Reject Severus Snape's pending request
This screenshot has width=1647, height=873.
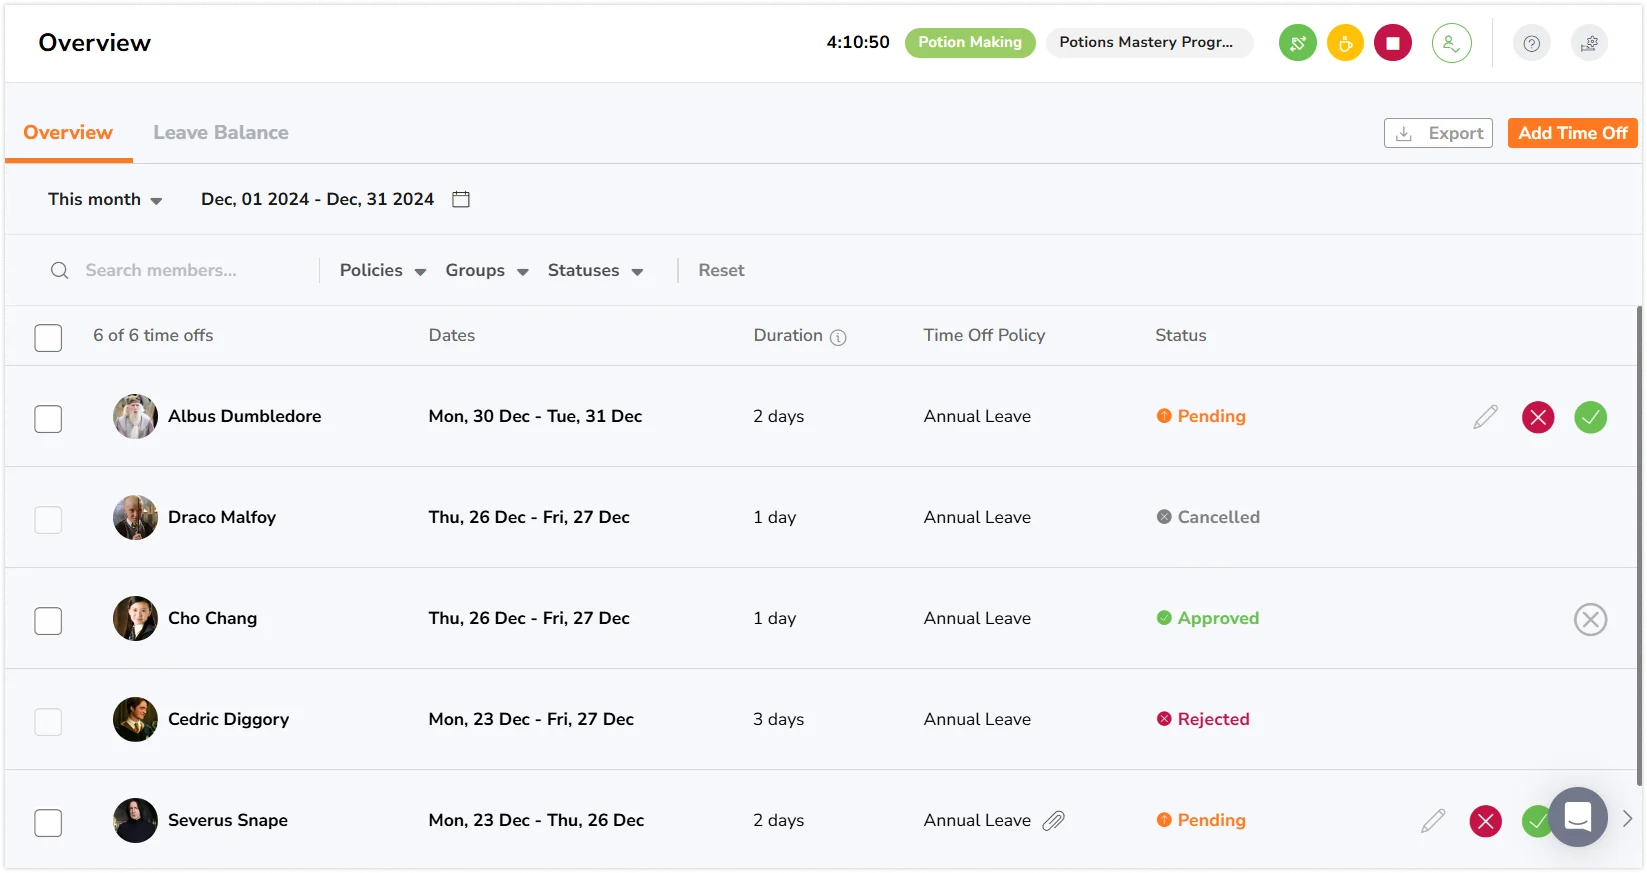(x=1485, y=821)
